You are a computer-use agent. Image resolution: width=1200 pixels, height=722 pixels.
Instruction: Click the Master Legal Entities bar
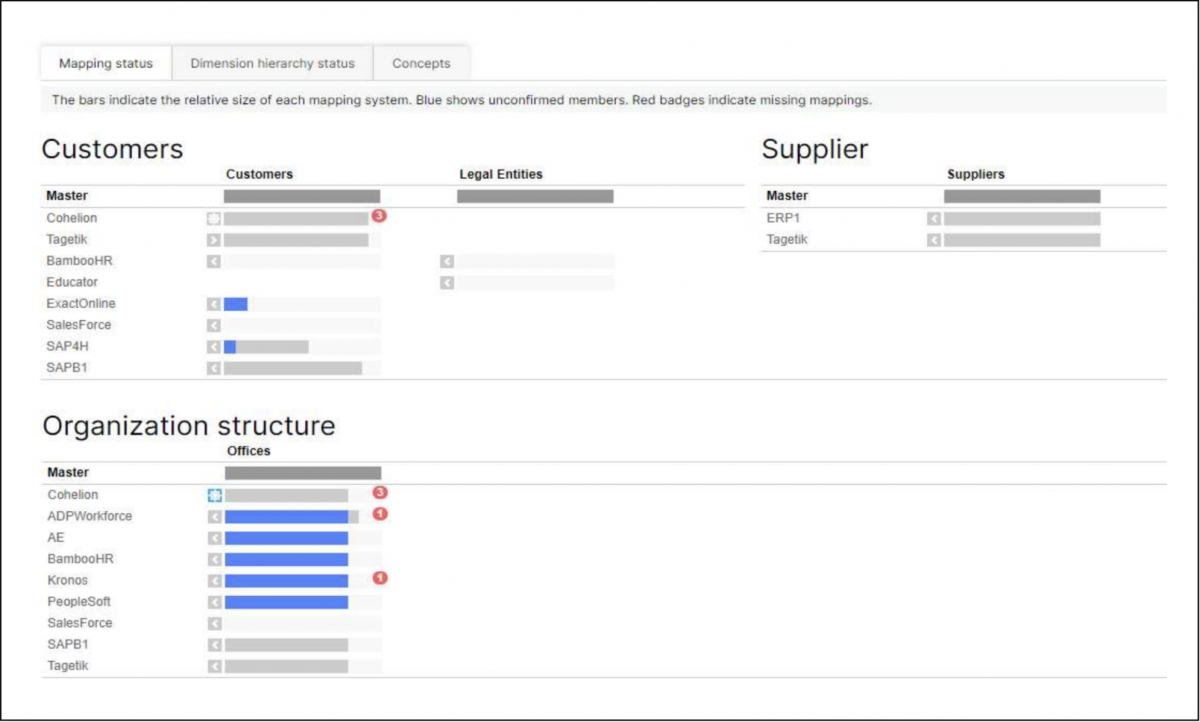coord(535,197)
